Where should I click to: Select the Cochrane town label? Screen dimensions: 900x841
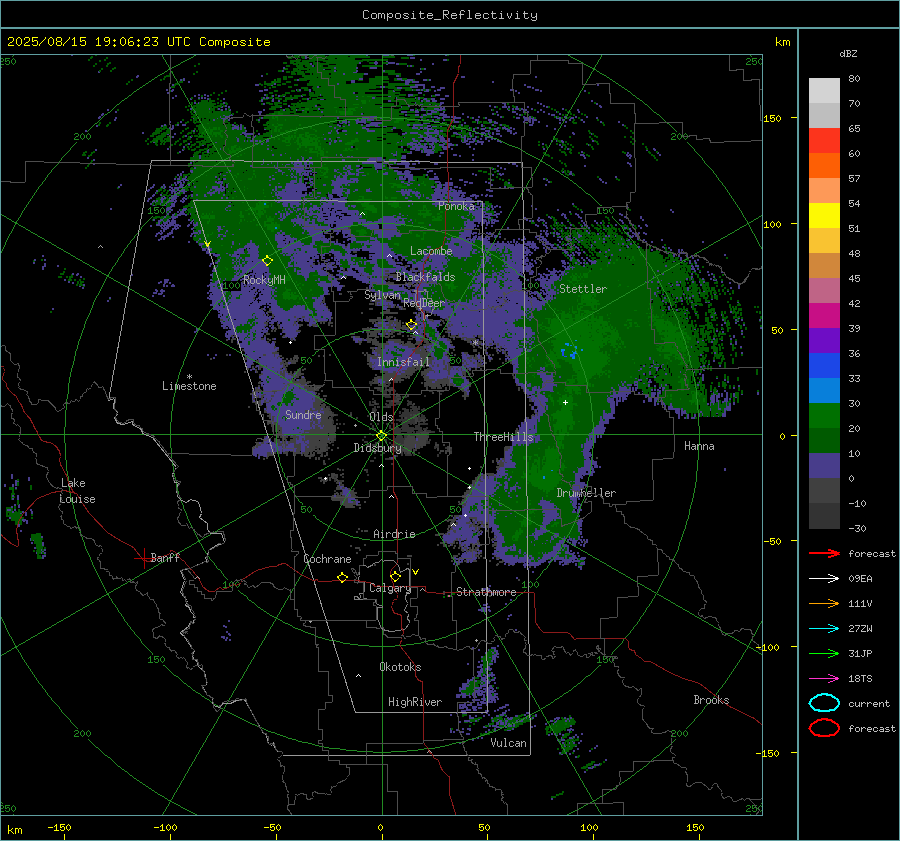[327, 559]
